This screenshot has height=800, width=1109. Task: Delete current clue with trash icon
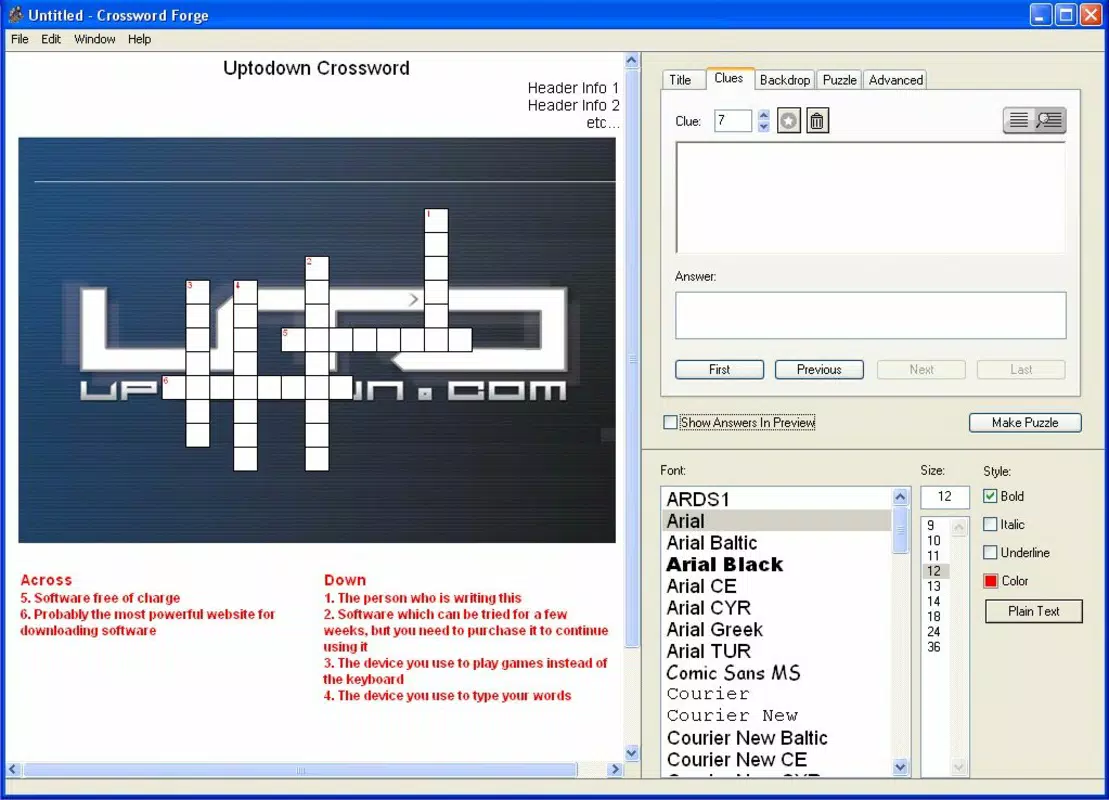pyautogui.click(x=817, y=121)
